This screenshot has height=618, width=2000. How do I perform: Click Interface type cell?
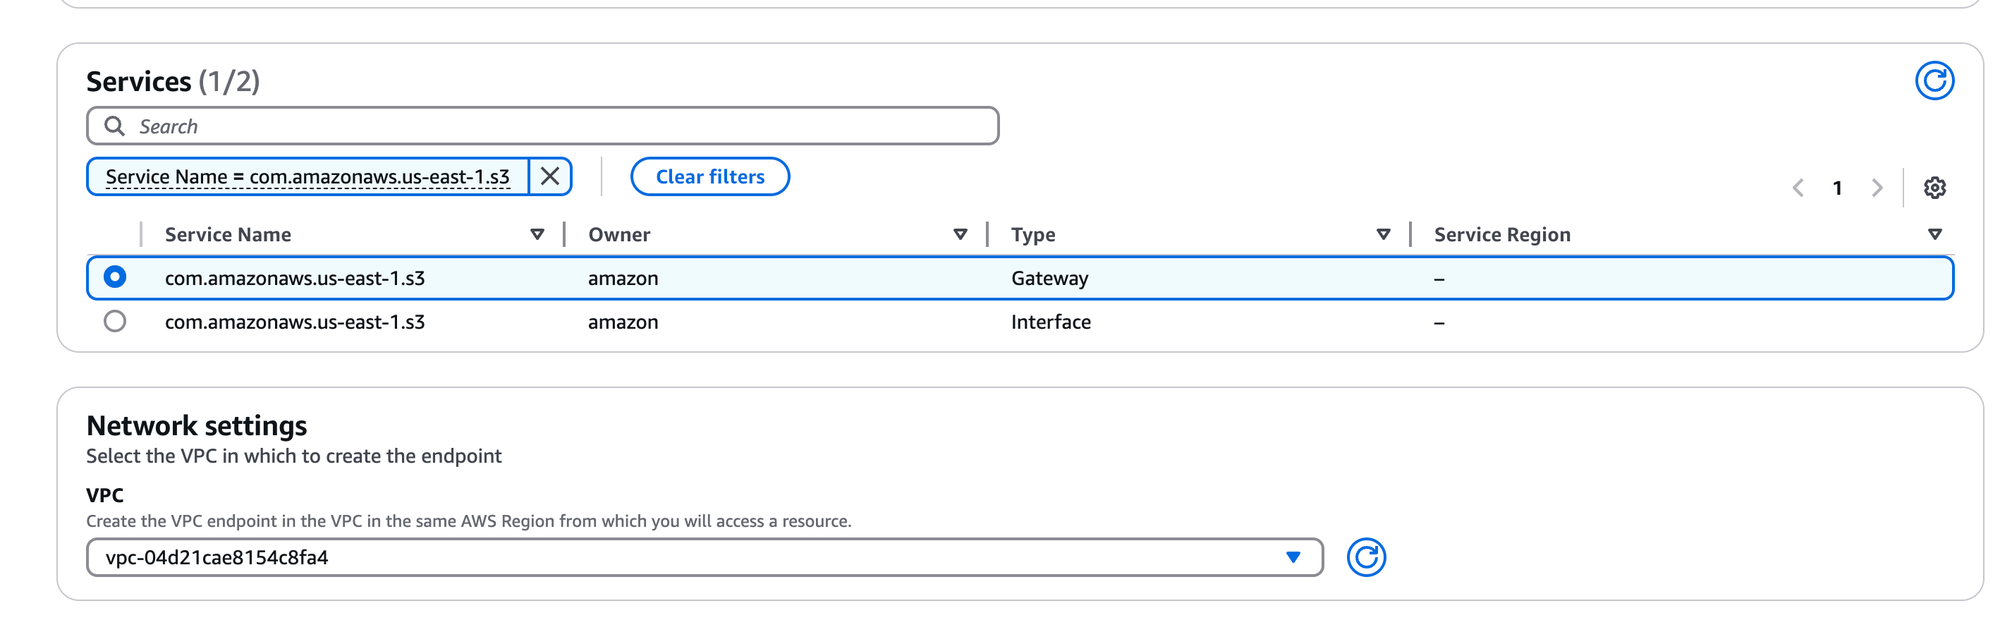[x=1051, y=322]
